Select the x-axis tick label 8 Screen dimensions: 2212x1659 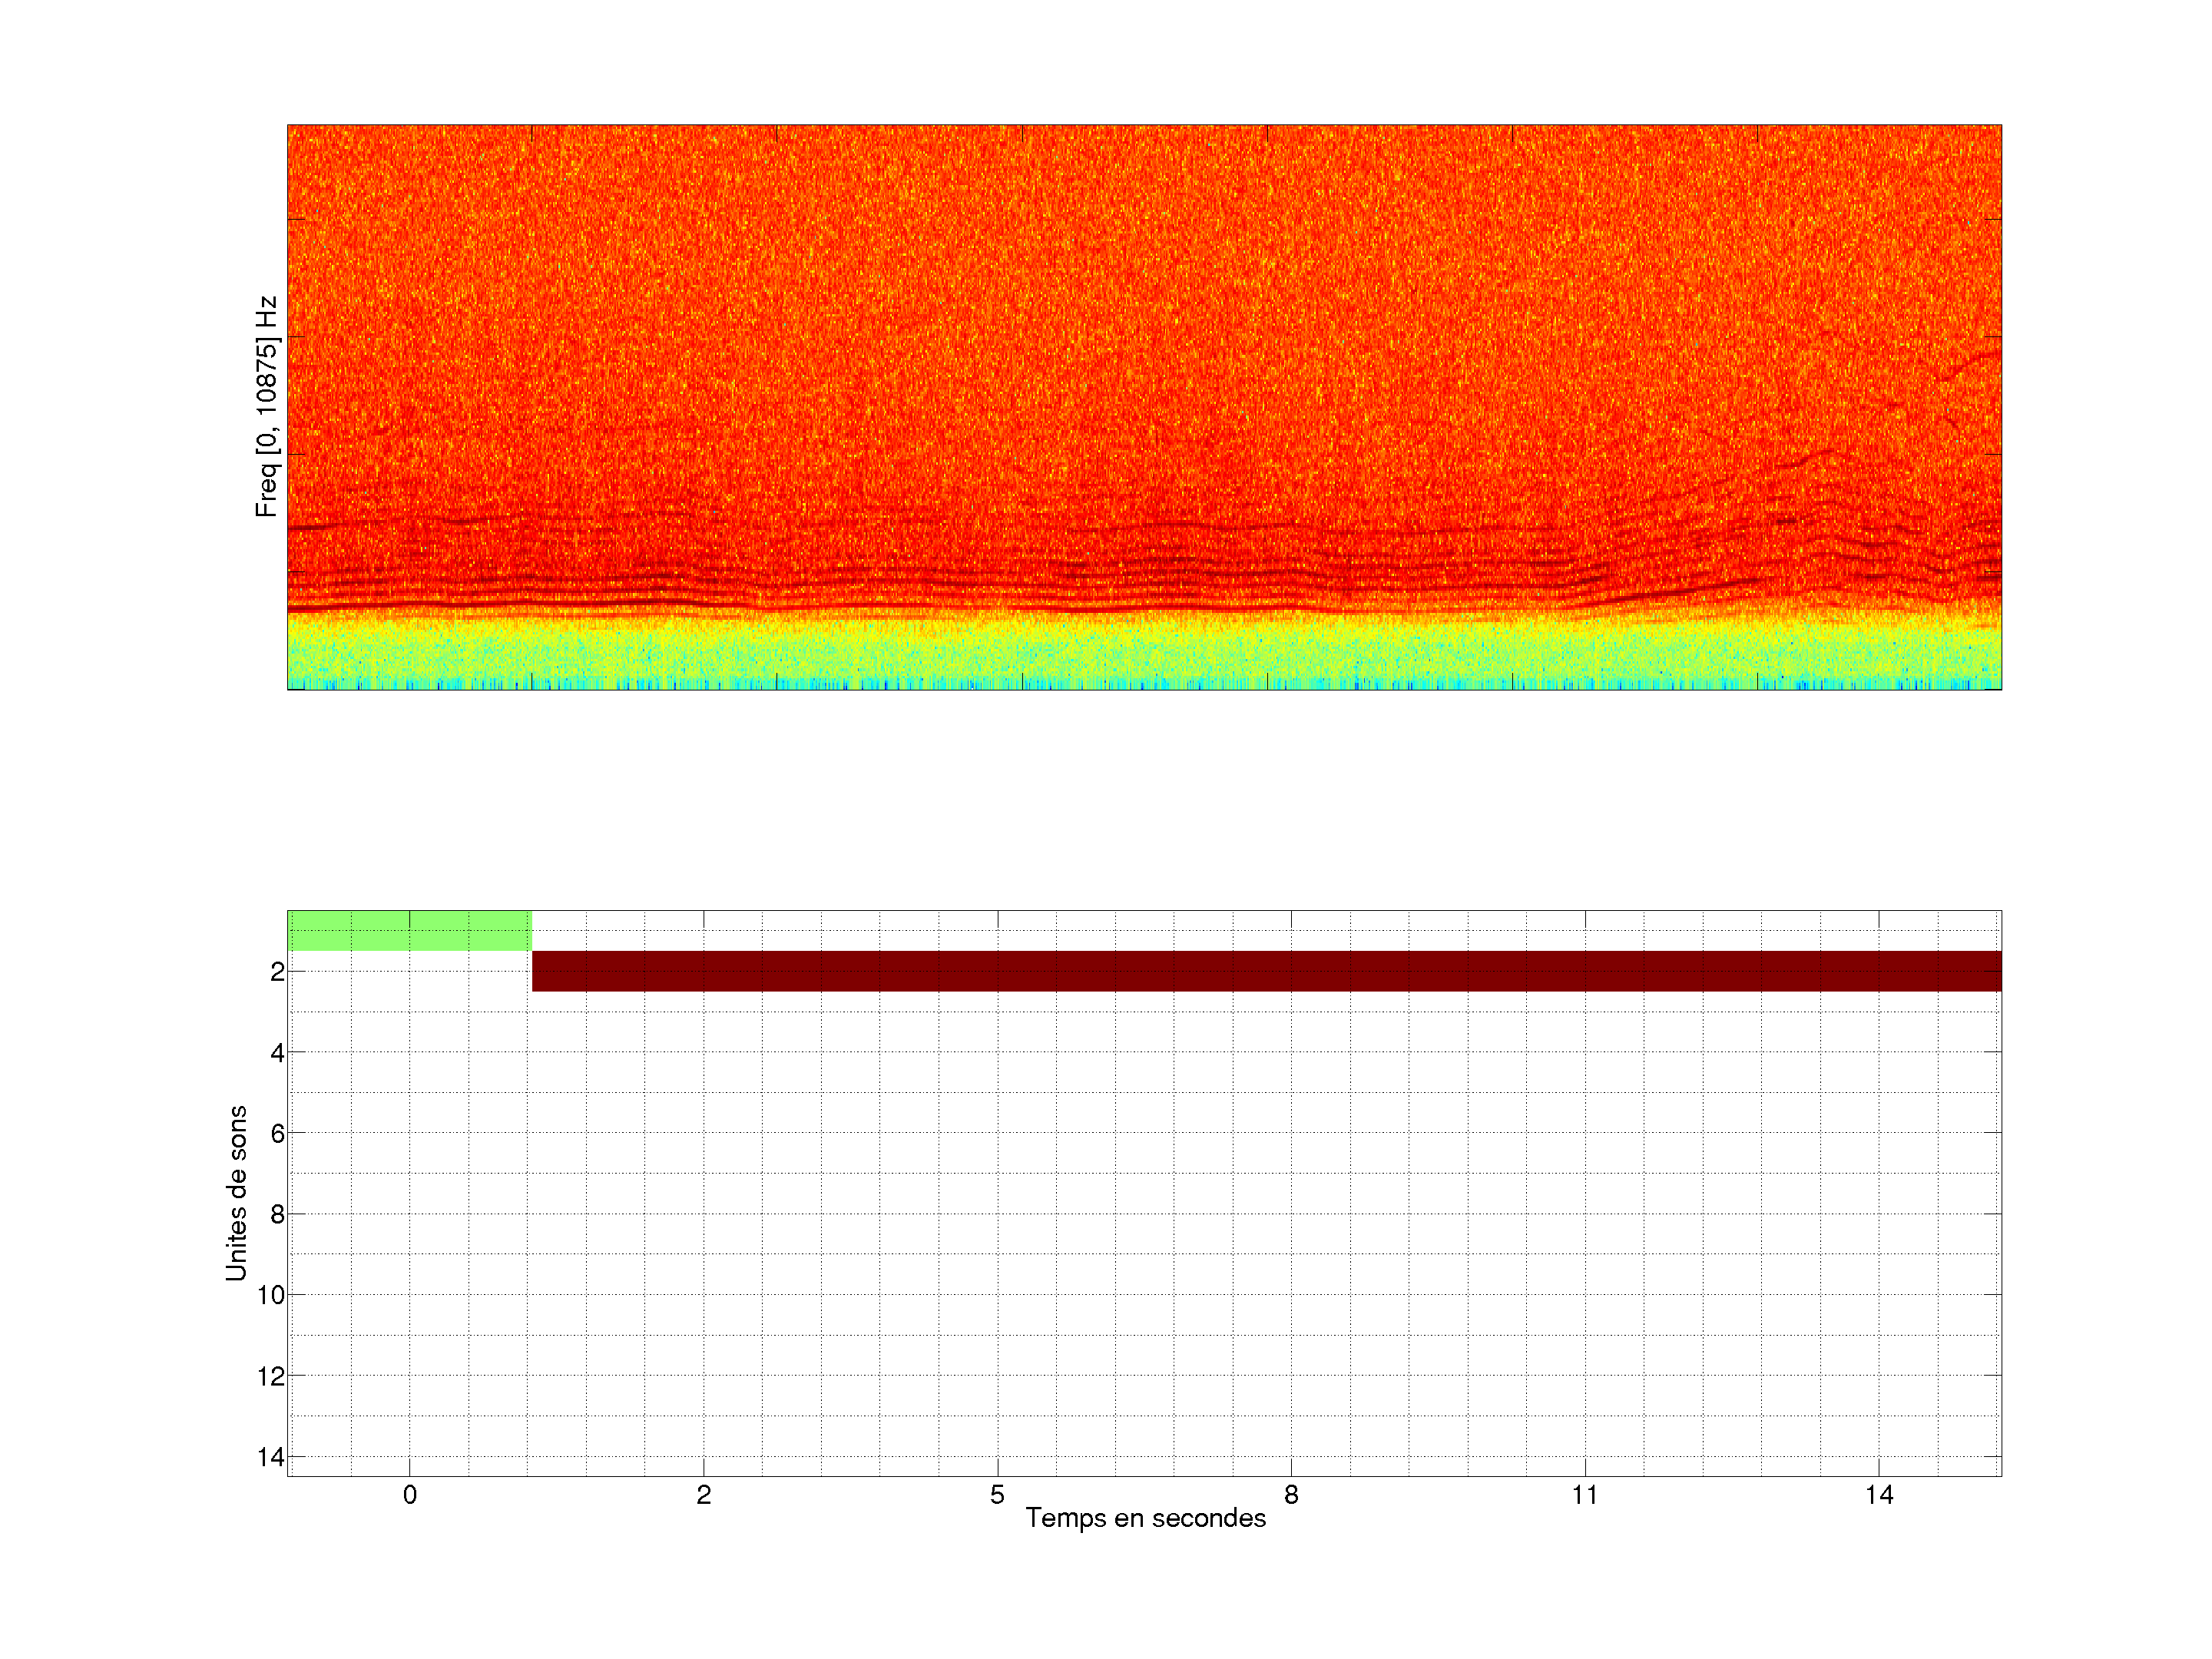pos(1291,1495)
